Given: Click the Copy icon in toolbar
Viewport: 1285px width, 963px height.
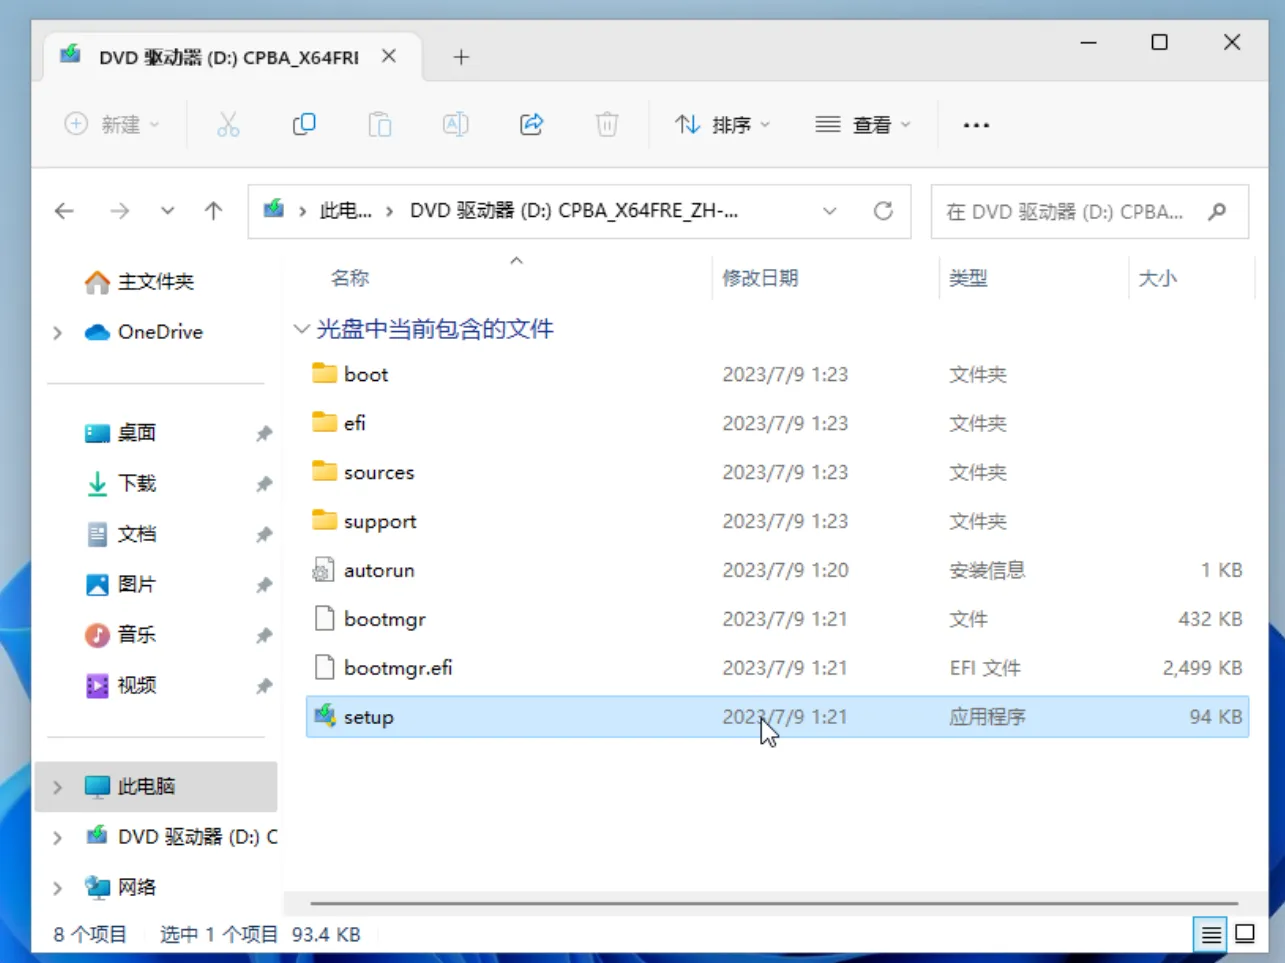Looking at the screenshot, I should (304, 124).
